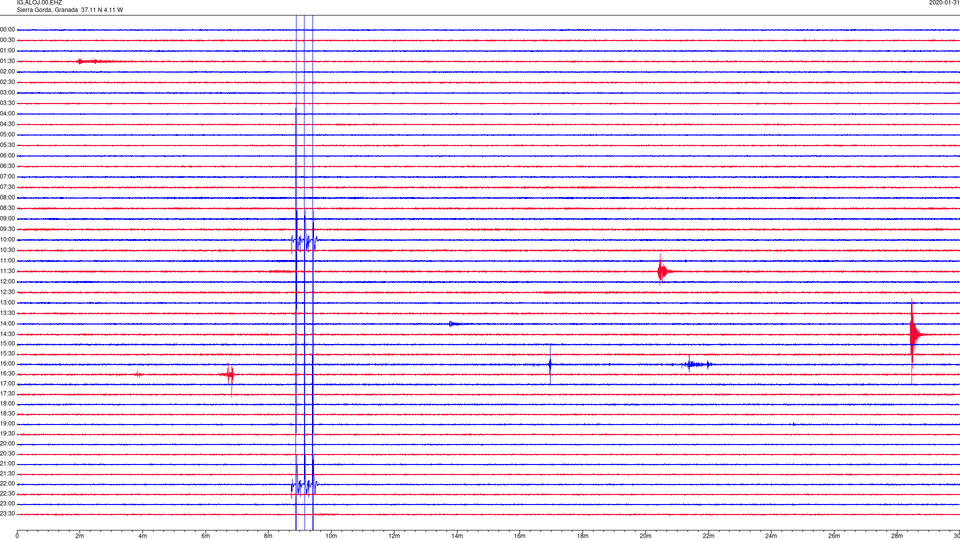Click the tiny blue blip on the 19:00 trace
Screen dimensions: 960x540
click(x=793, y=424)
